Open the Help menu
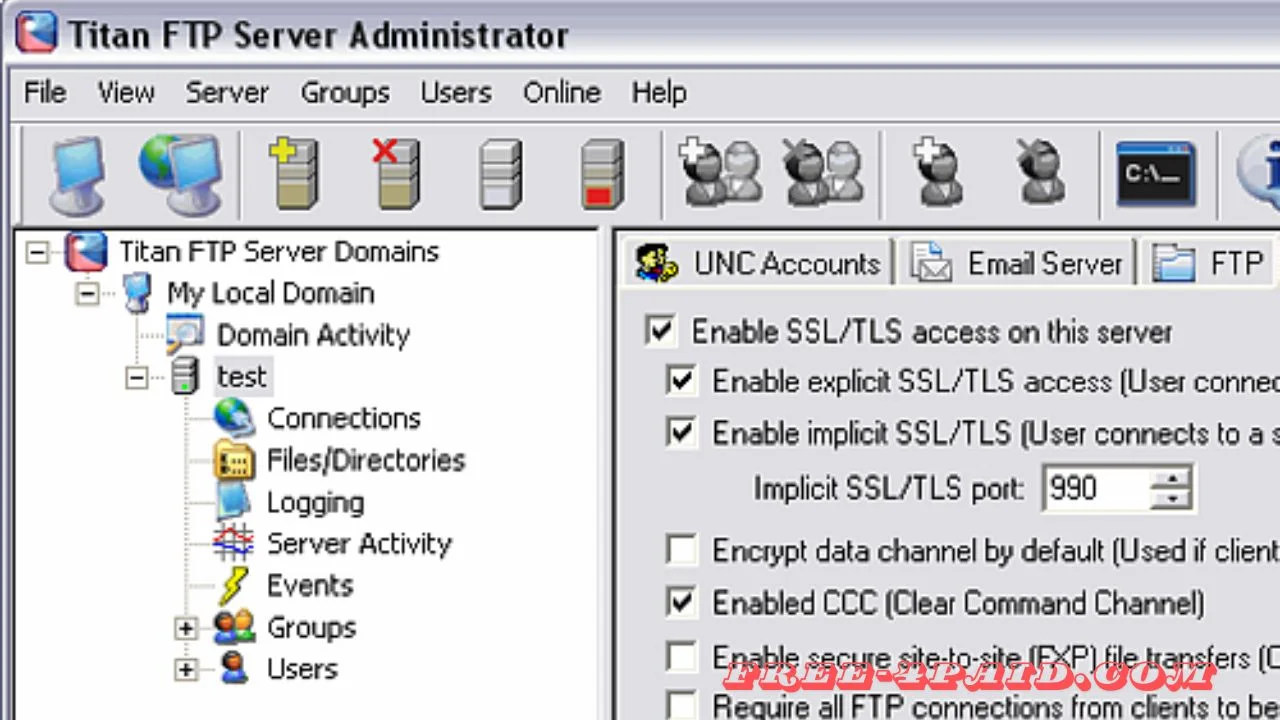The width and height of the screenshot is (1280, 720). pyautogui.click(x=659, y=93)
